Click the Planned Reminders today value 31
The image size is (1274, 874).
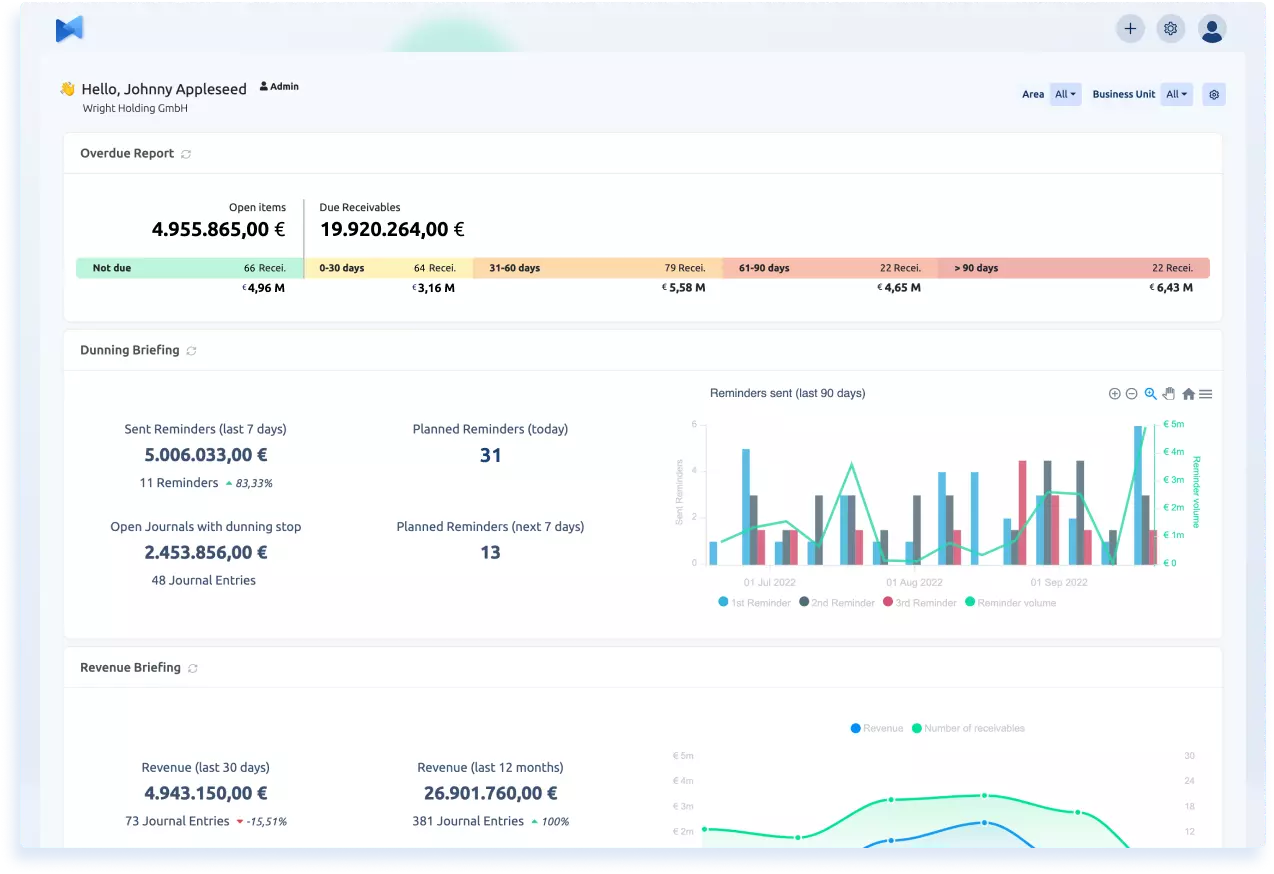[490, 455]
